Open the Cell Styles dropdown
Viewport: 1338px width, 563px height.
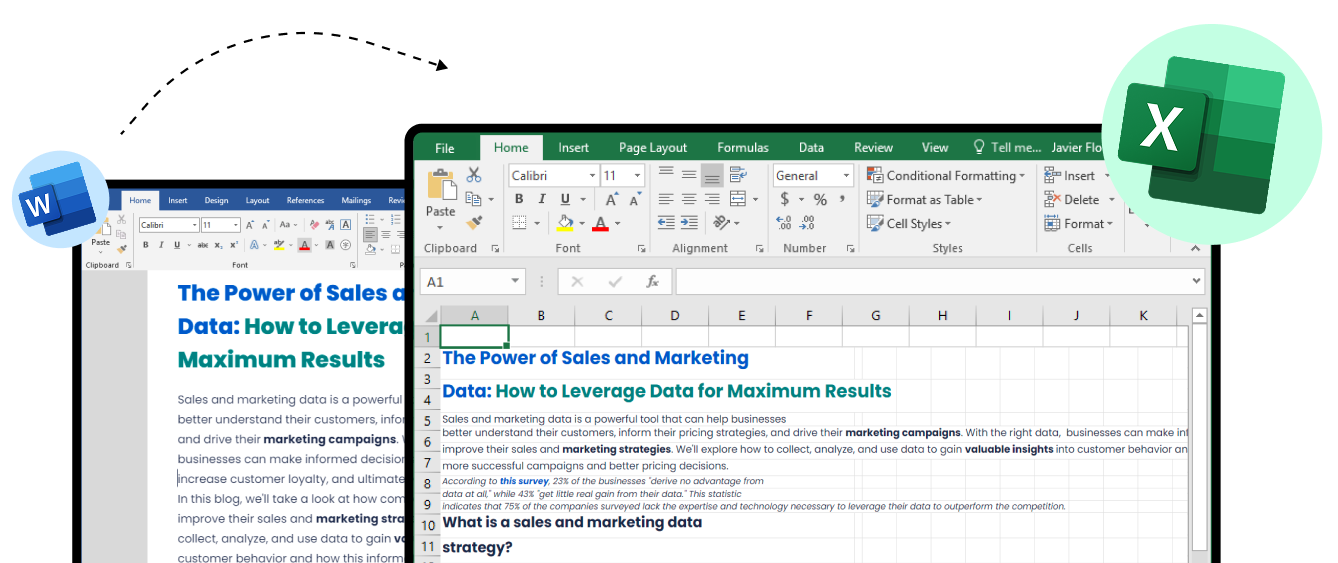(909, 223)
